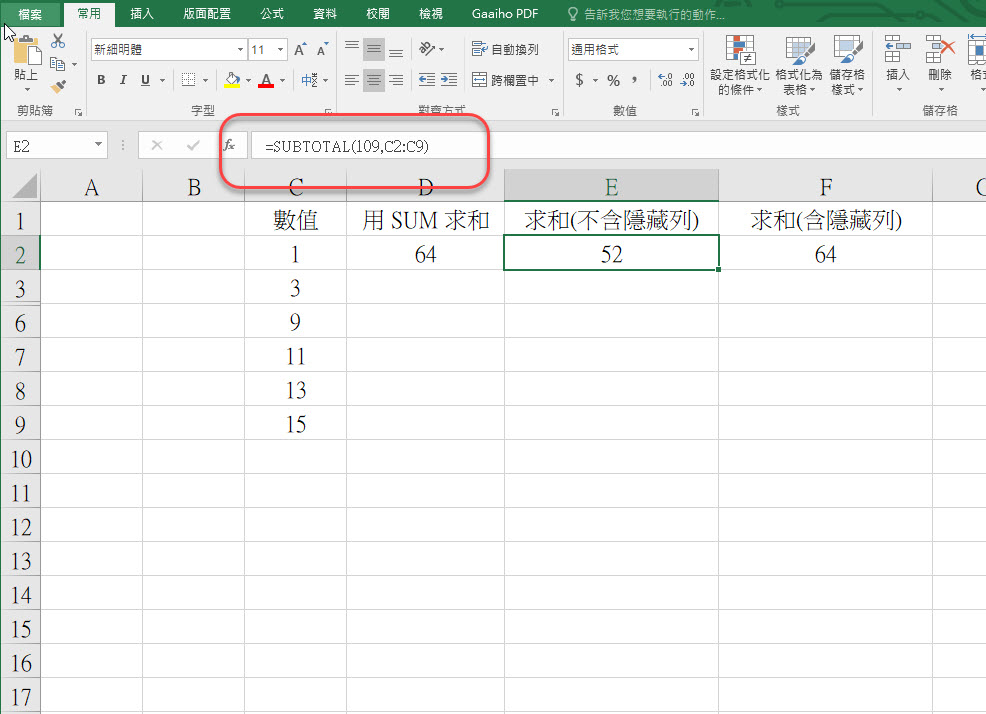Toggle Bold formatting
Screen dimensions: 986x714
[x=101, y=80]
